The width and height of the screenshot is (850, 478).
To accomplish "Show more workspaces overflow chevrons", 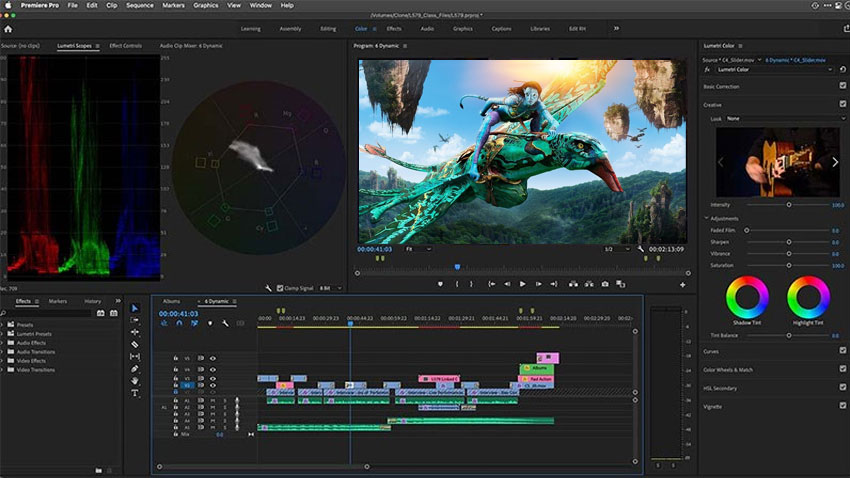I will (x=616, y=29).
